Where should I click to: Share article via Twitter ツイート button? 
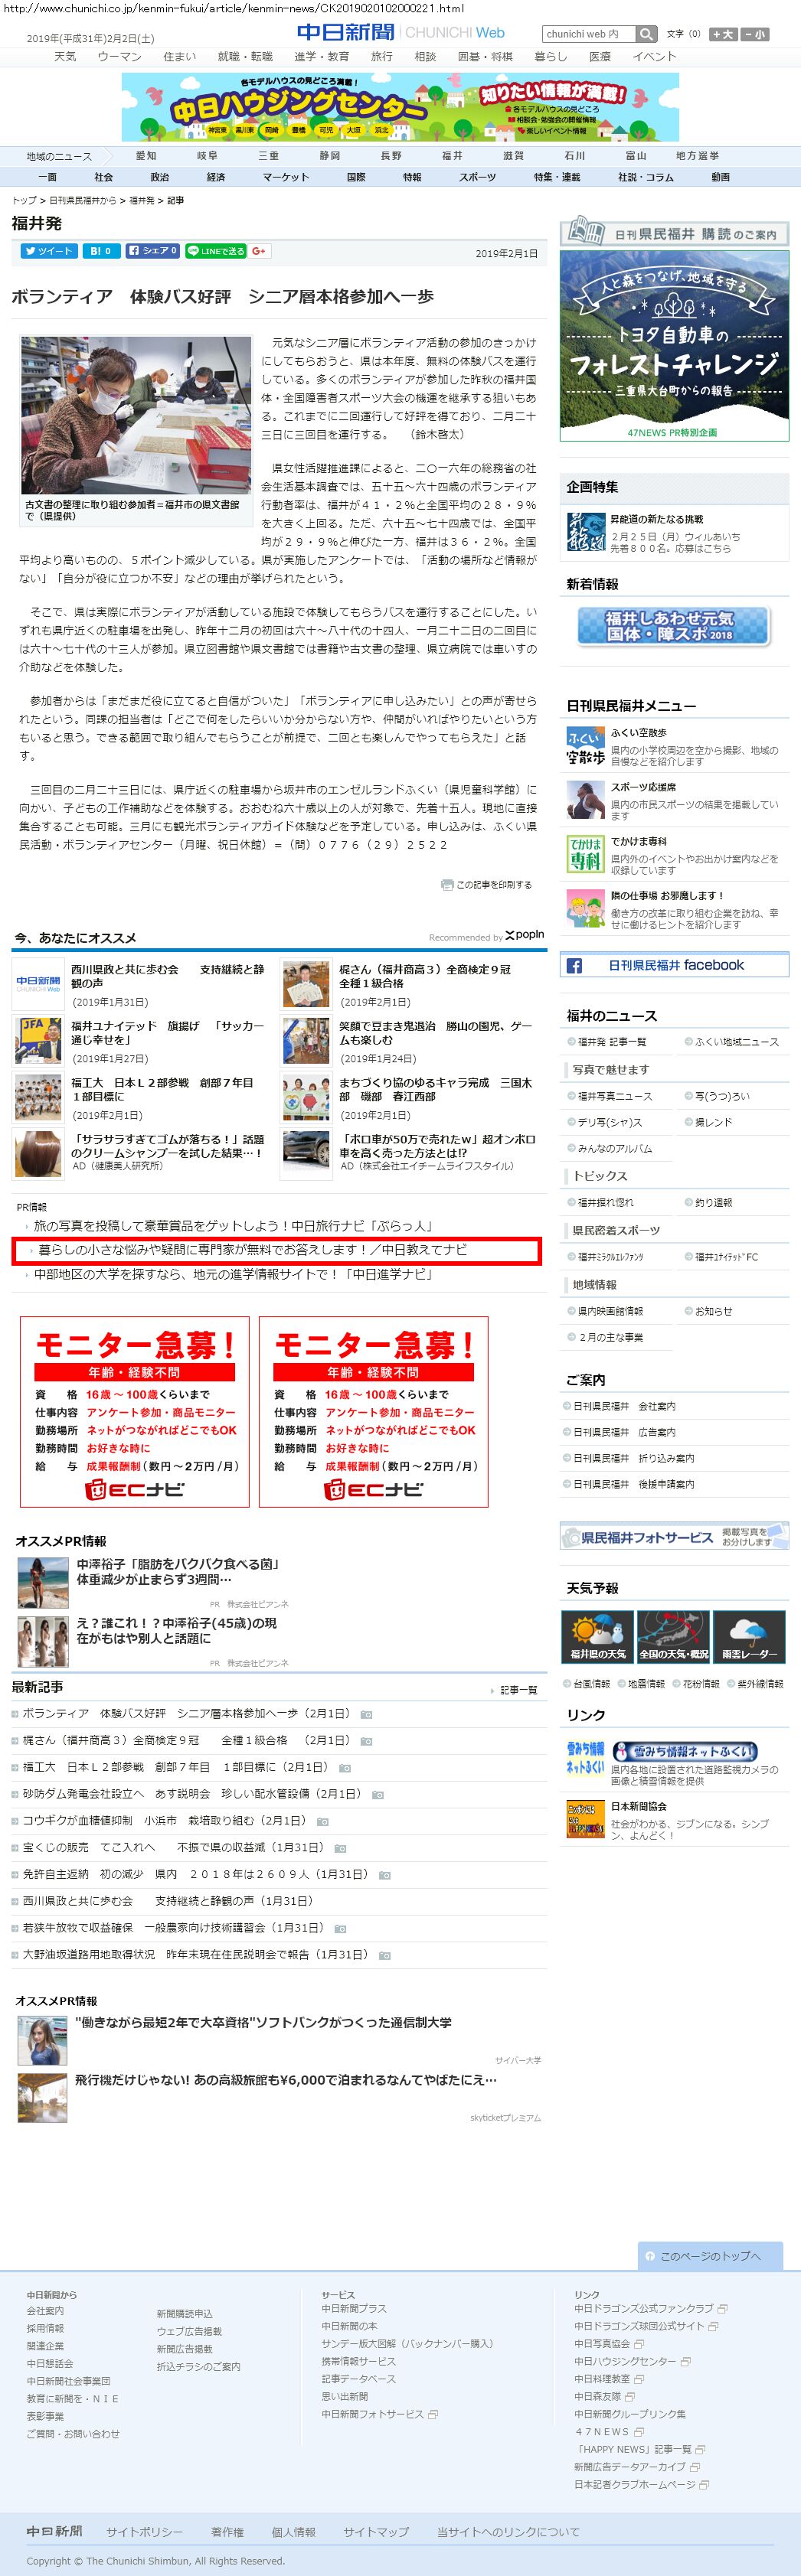coord(48,251)
